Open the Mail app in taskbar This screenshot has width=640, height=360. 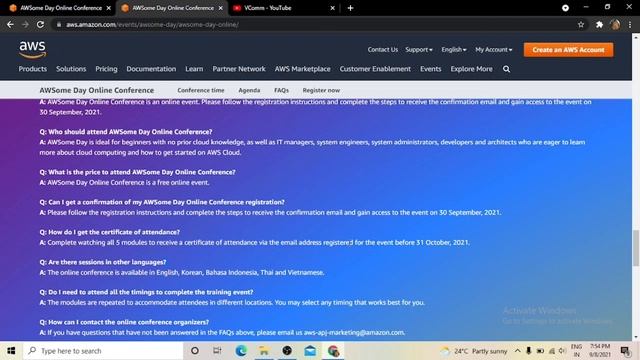(x=310, y=351)
